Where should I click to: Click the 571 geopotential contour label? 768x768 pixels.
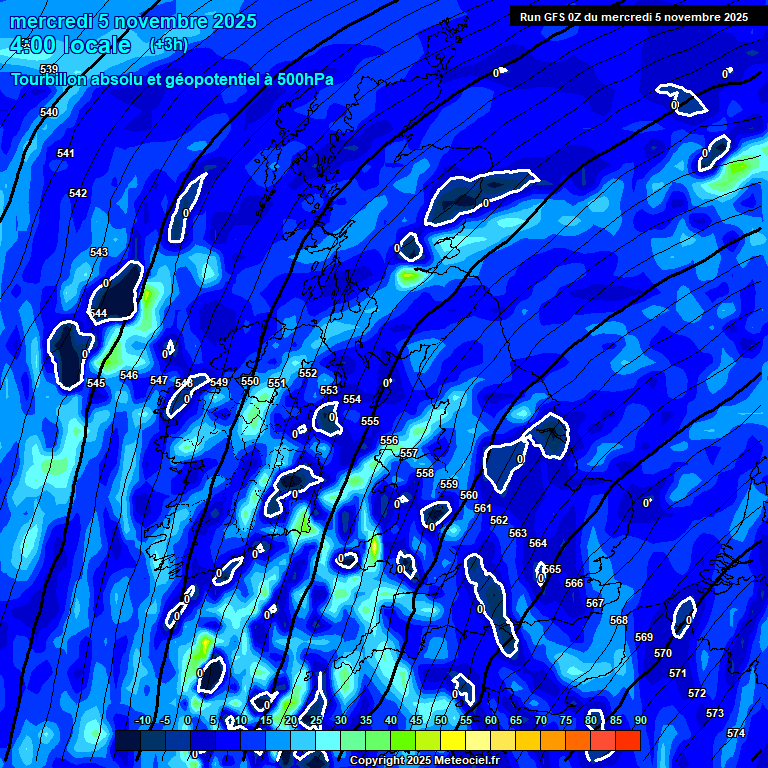pos(678,674)
